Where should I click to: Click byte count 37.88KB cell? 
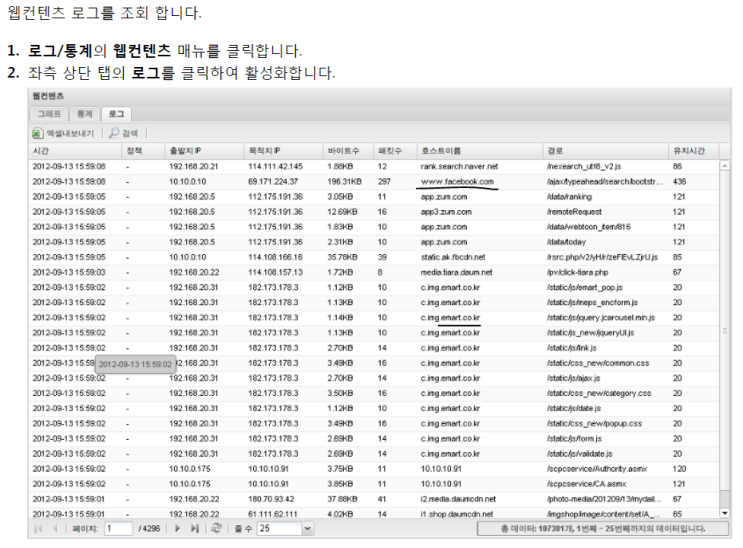click(342, 500)
